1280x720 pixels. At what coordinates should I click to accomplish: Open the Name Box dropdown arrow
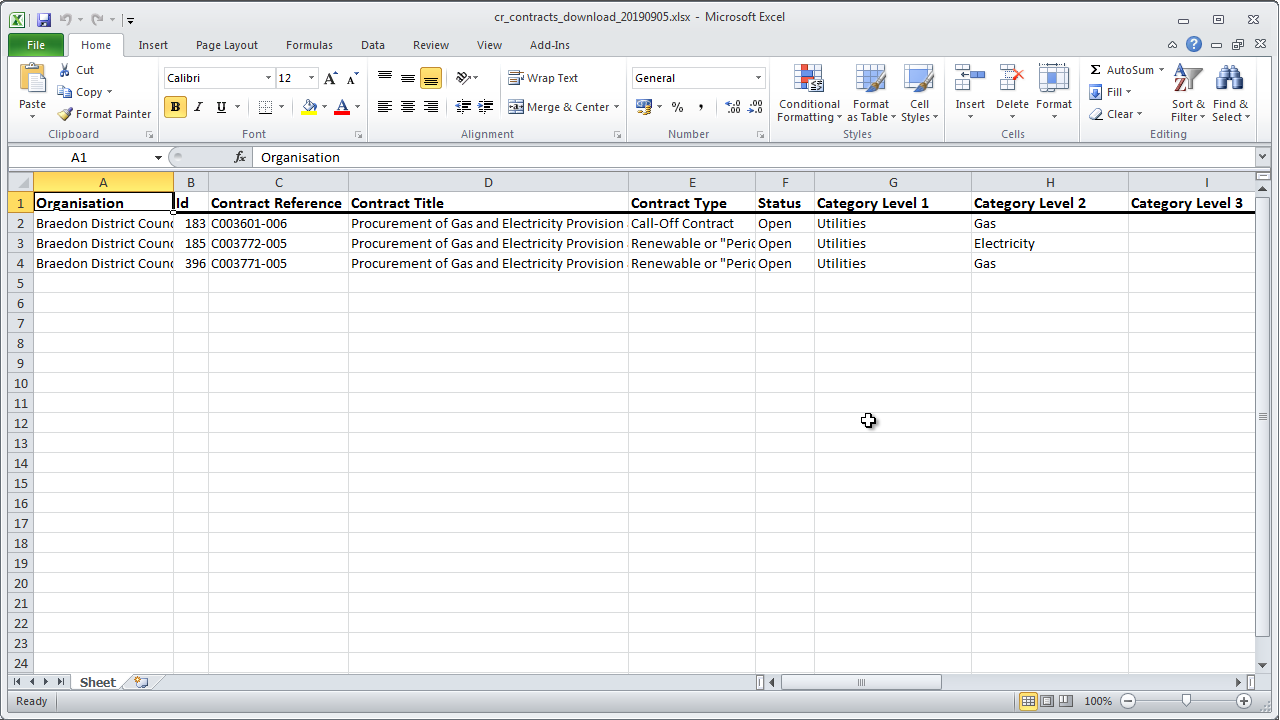point(158,158)
